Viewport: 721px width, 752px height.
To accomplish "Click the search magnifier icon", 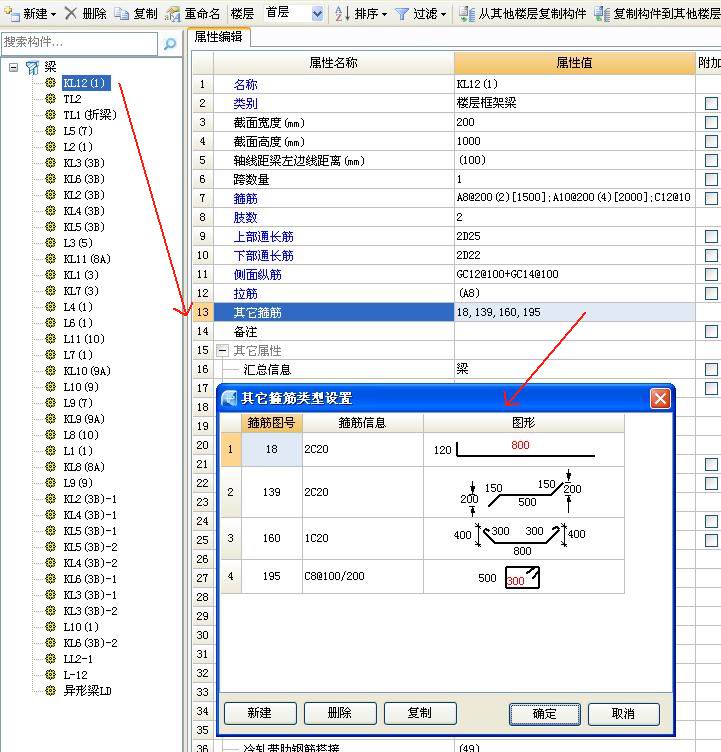I will [170, 44].
